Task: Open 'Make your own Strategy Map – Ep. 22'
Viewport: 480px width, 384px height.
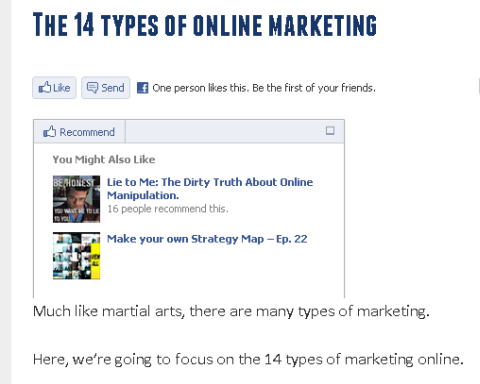Action: 207,239
